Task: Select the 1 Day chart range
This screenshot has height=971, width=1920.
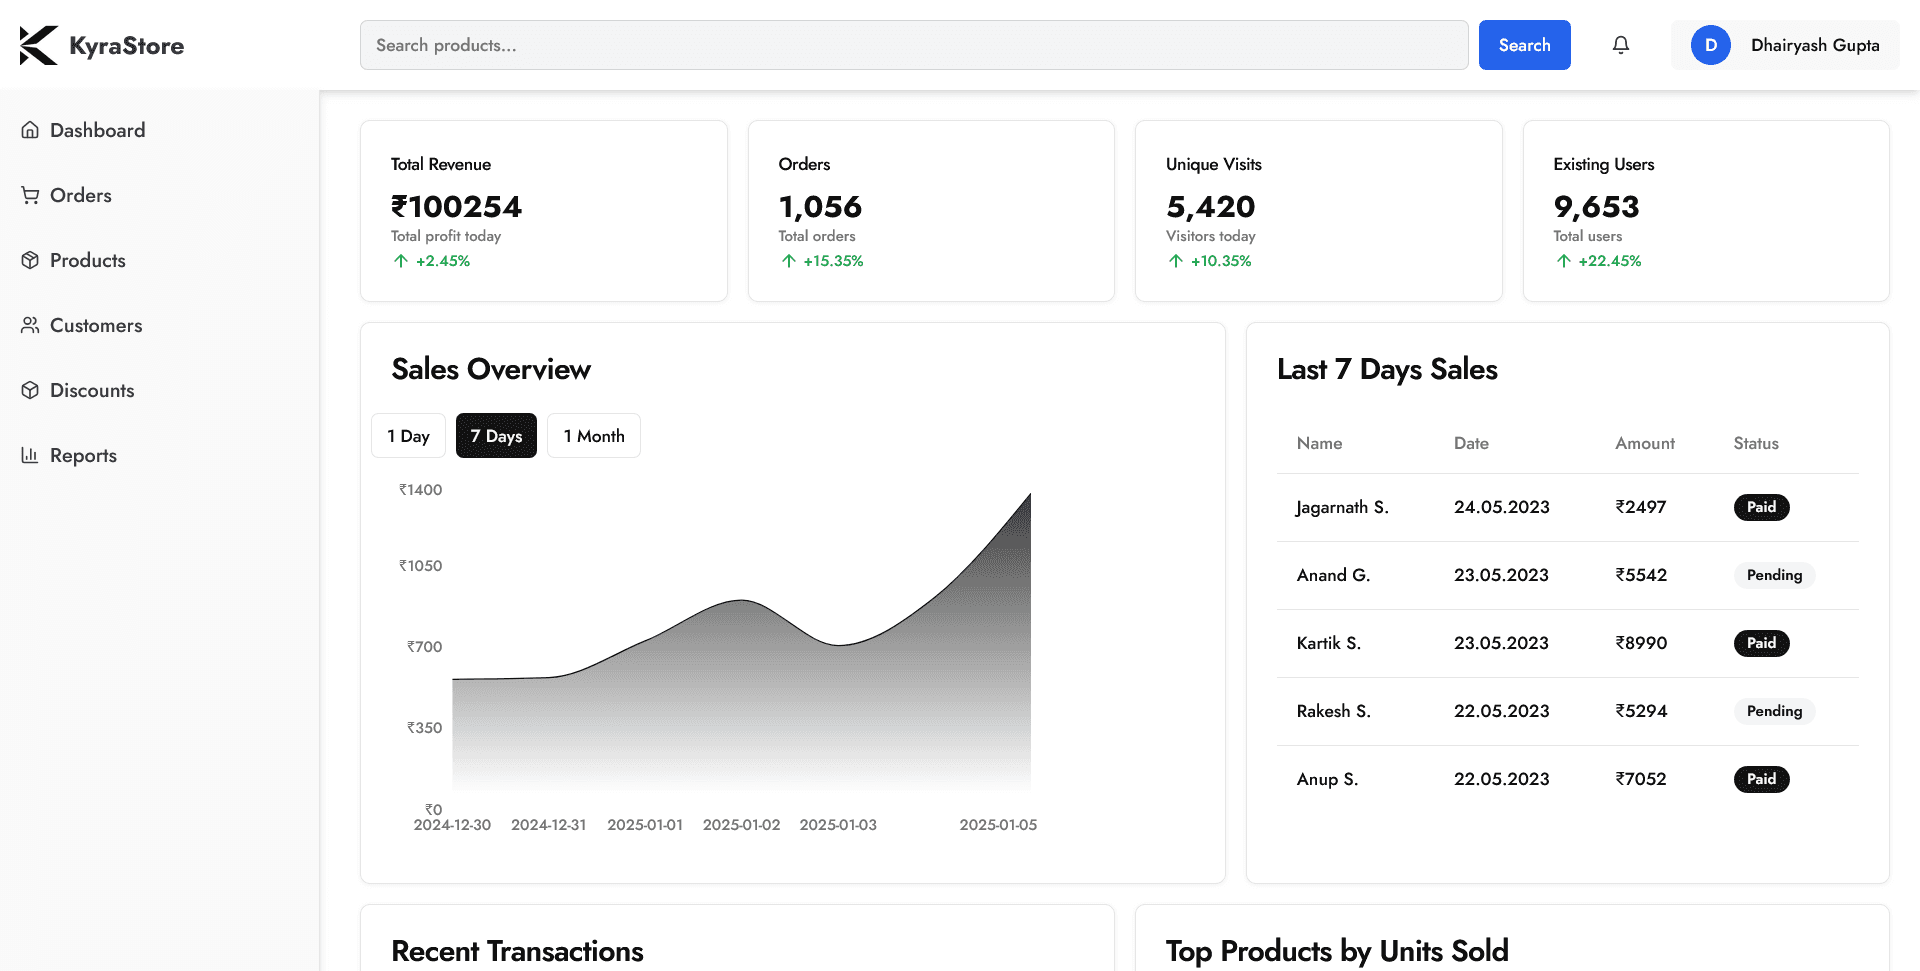Action: click(408, 436)
